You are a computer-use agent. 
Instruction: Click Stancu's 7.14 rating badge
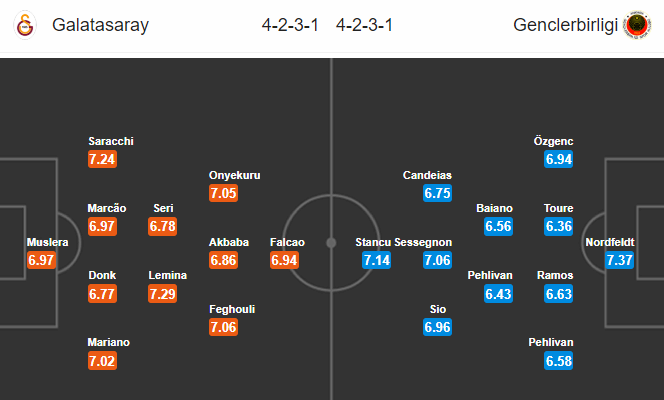pyautogui.click(x=376, y=260)
